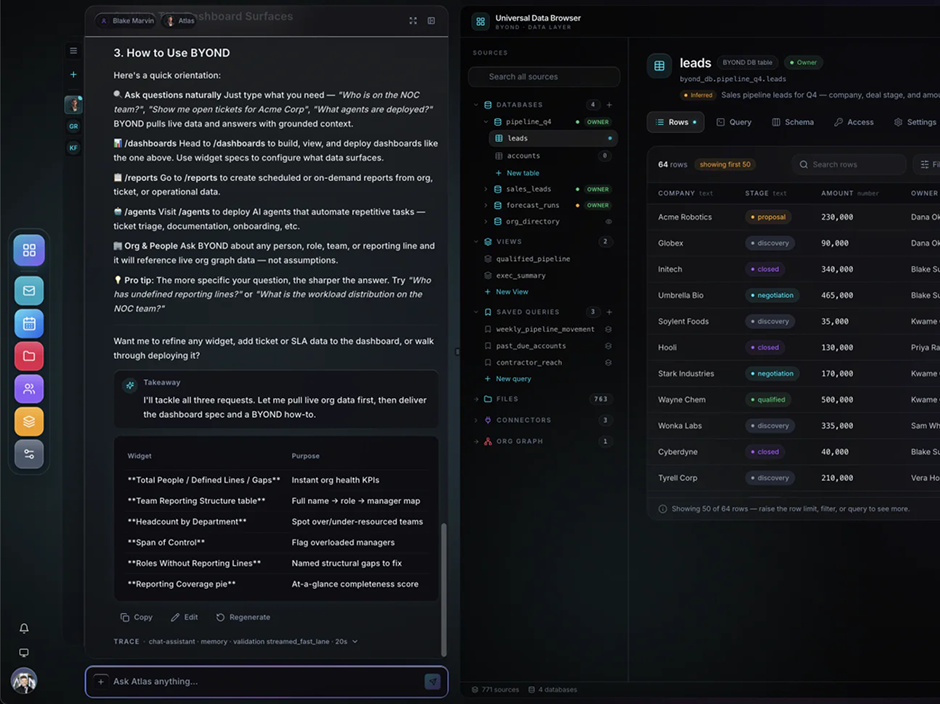Switch to the Settings tab
This screenshot has width=940, height=704.
click(915, 122)
